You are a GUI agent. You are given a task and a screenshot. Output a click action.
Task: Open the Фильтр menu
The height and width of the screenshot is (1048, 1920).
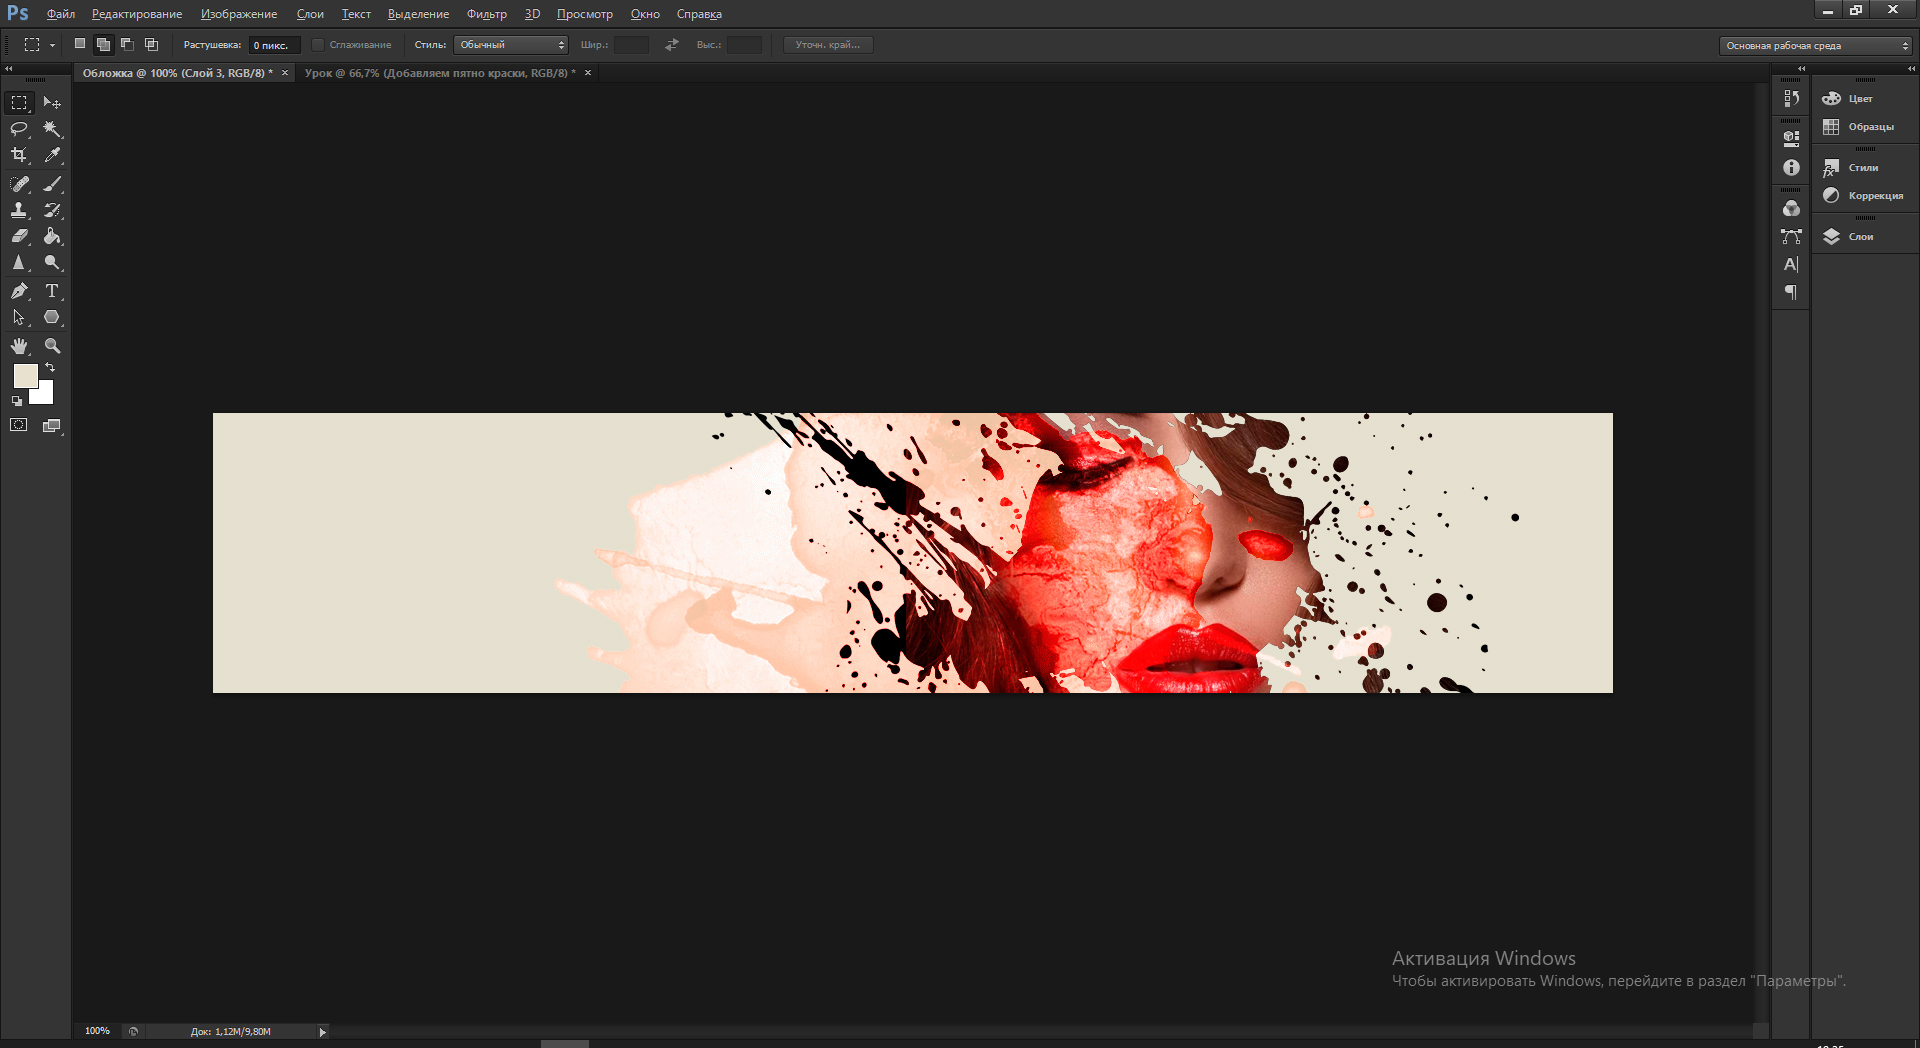(487, 14)
